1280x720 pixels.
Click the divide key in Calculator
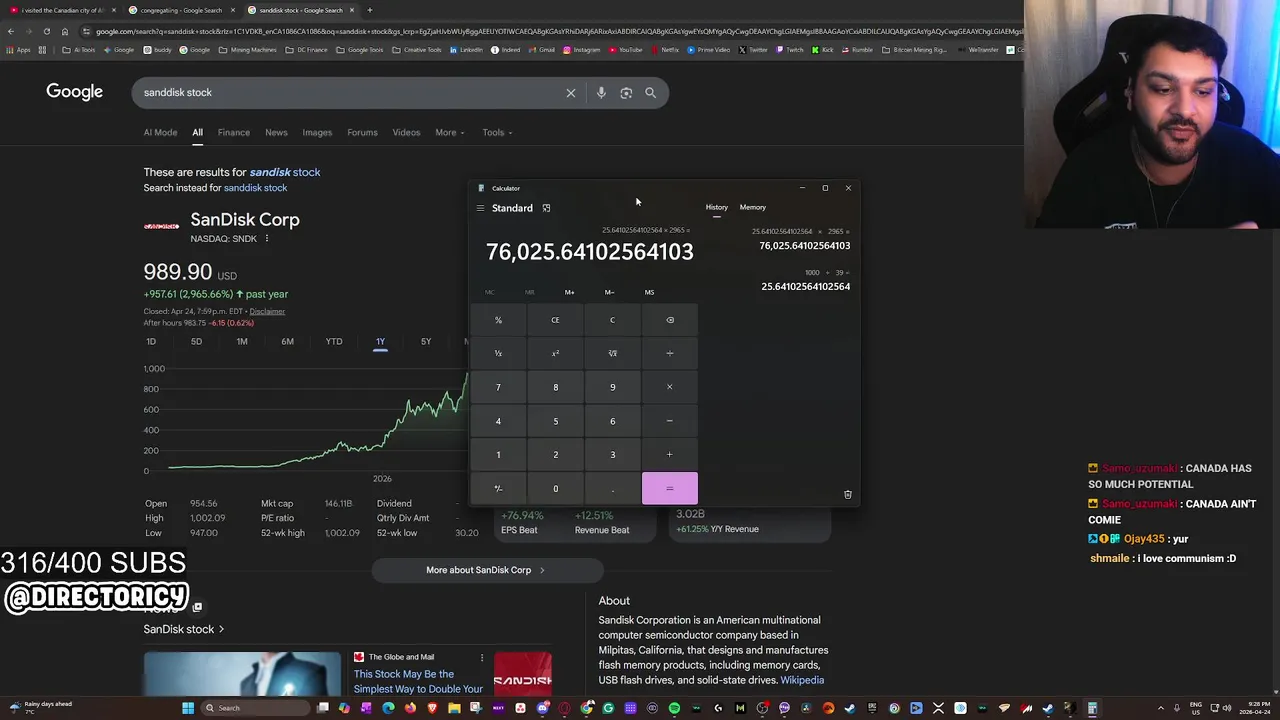(670, 353)
